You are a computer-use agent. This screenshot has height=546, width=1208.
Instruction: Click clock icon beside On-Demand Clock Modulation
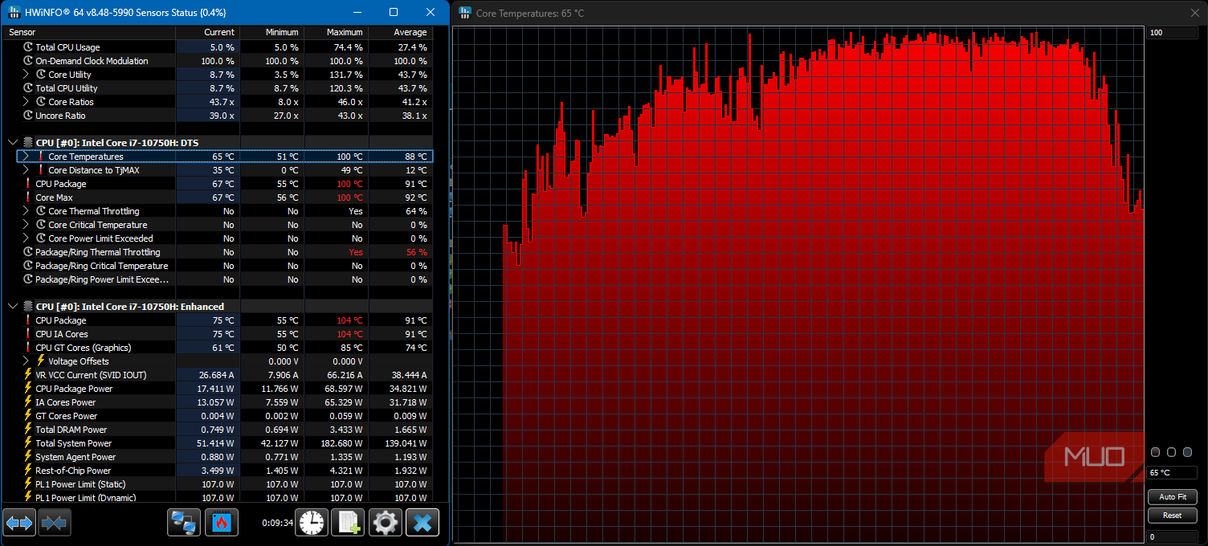27,61
